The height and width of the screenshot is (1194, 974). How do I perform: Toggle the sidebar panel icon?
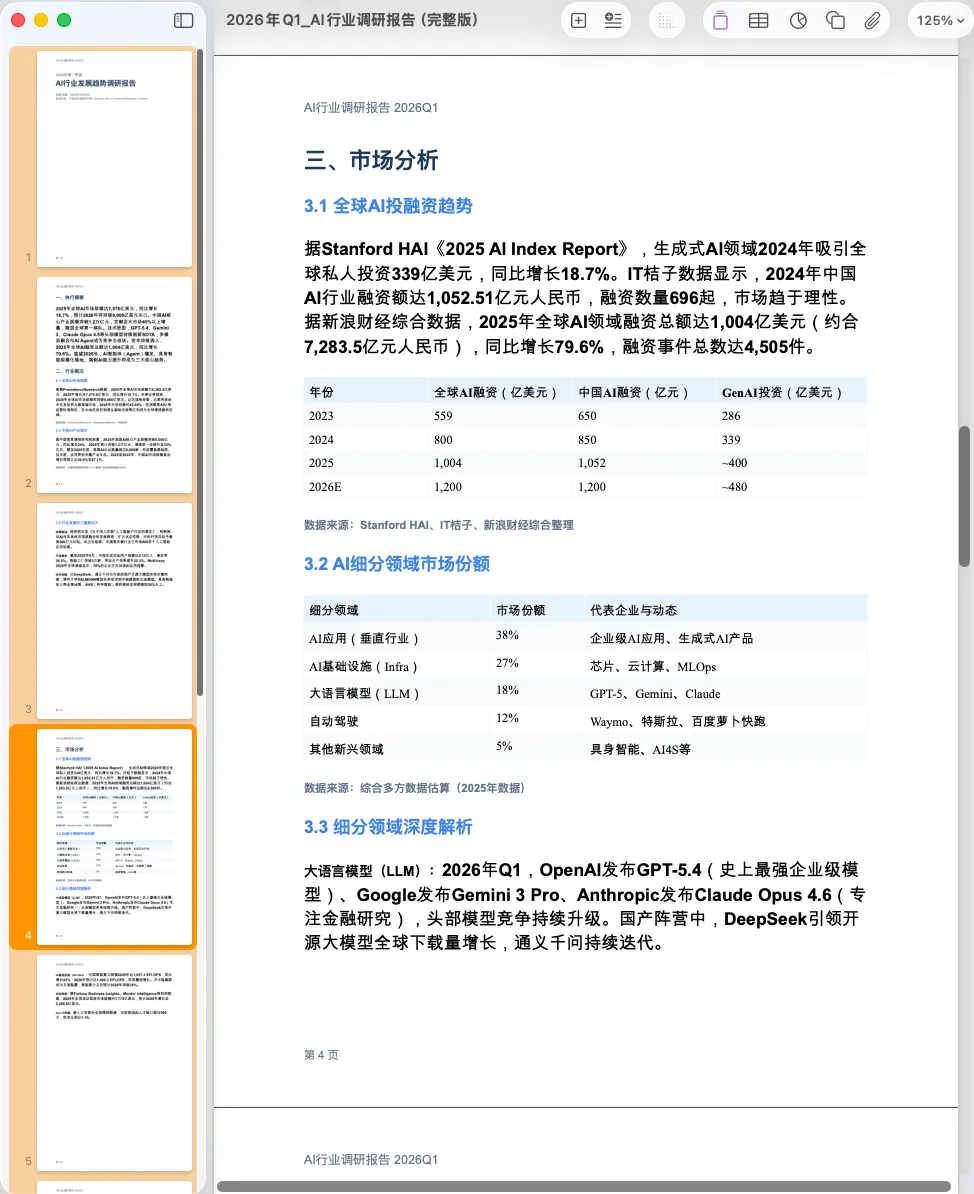[x=184, y=21]
